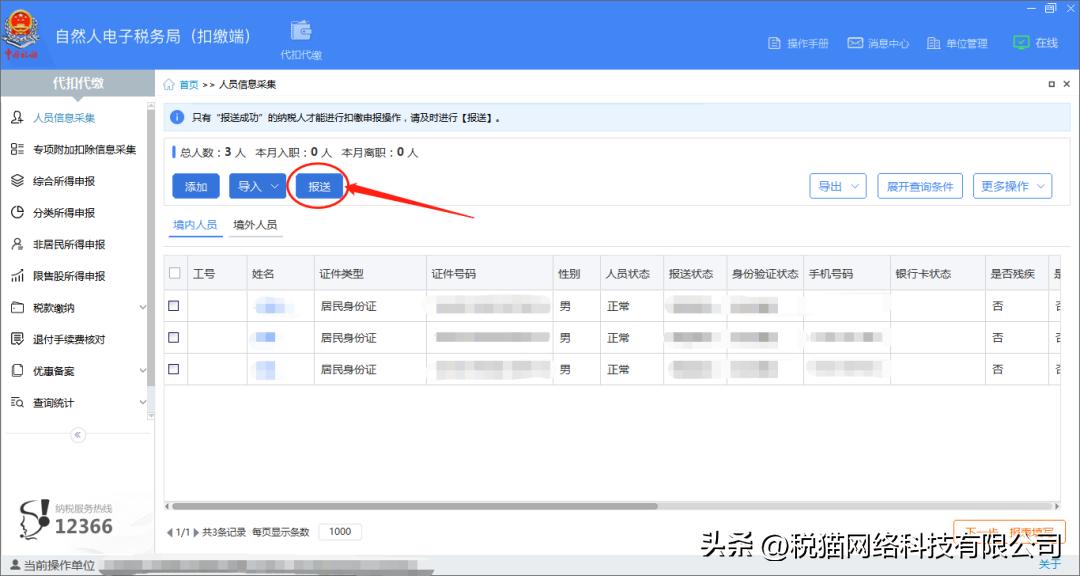
Task: Open the 更多操作 dropdown menu
Action: pyautogui.click(x=1012, y=186)
